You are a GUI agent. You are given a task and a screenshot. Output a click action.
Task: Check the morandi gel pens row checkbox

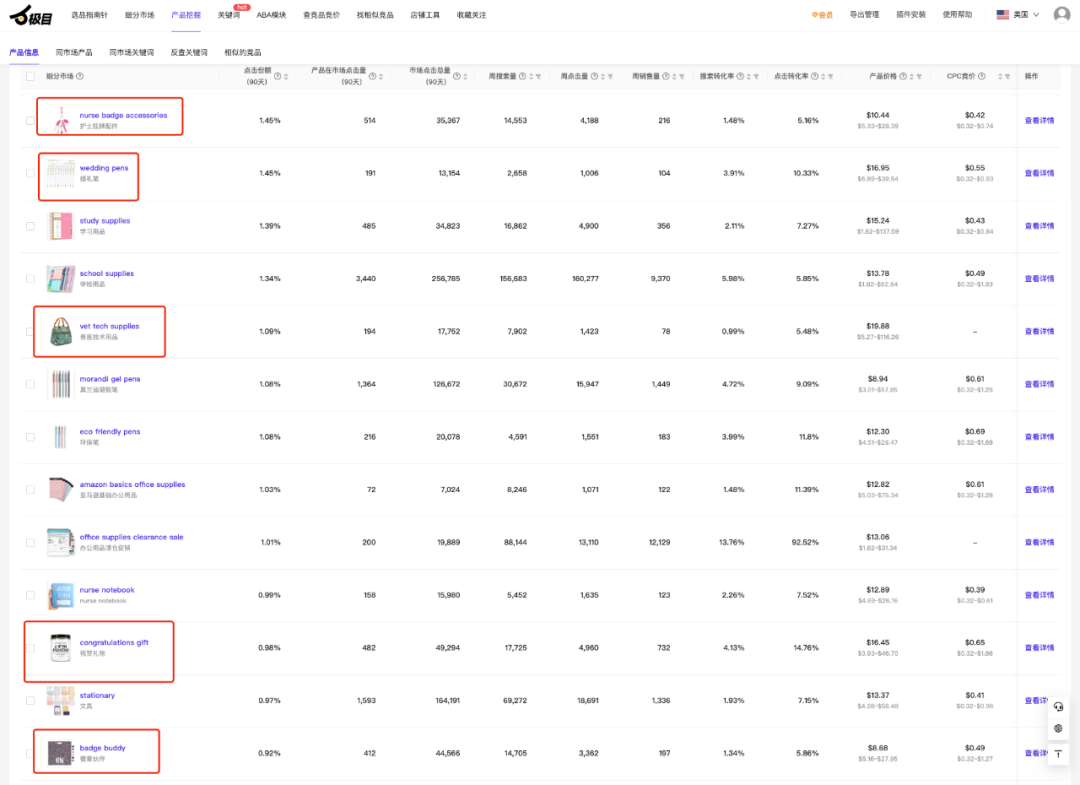point(30,384)
